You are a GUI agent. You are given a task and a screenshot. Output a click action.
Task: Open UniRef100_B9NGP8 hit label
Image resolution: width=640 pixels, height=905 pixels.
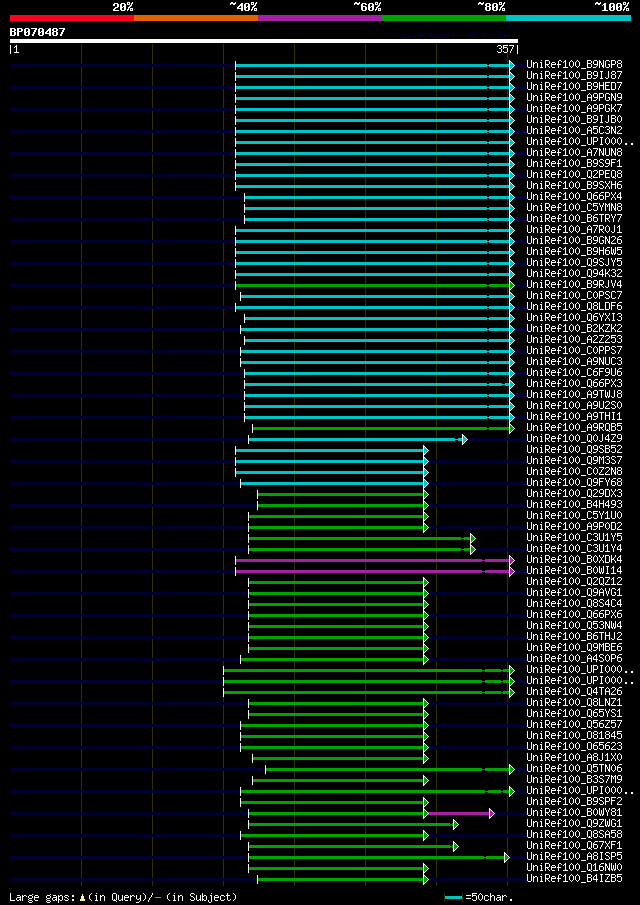pos(574,64)
